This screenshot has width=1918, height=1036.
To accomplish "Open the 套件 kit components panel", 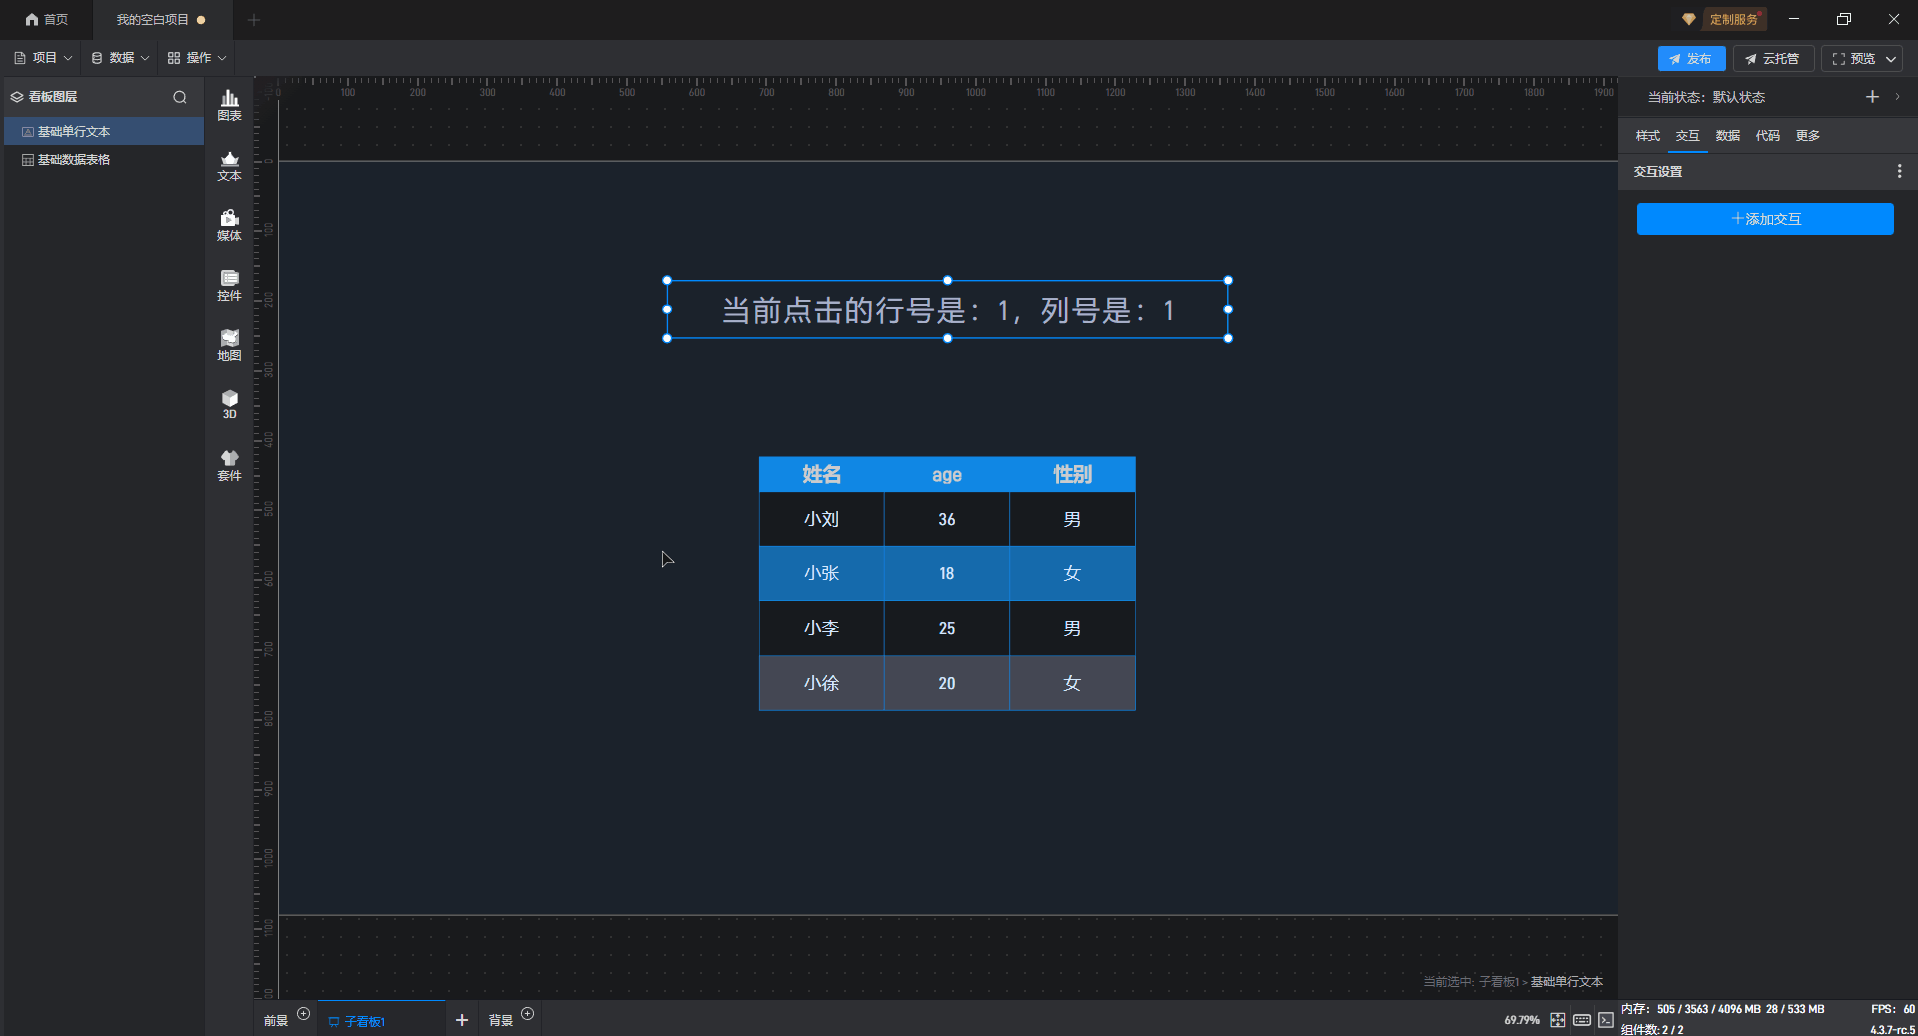I will (229, 465).
